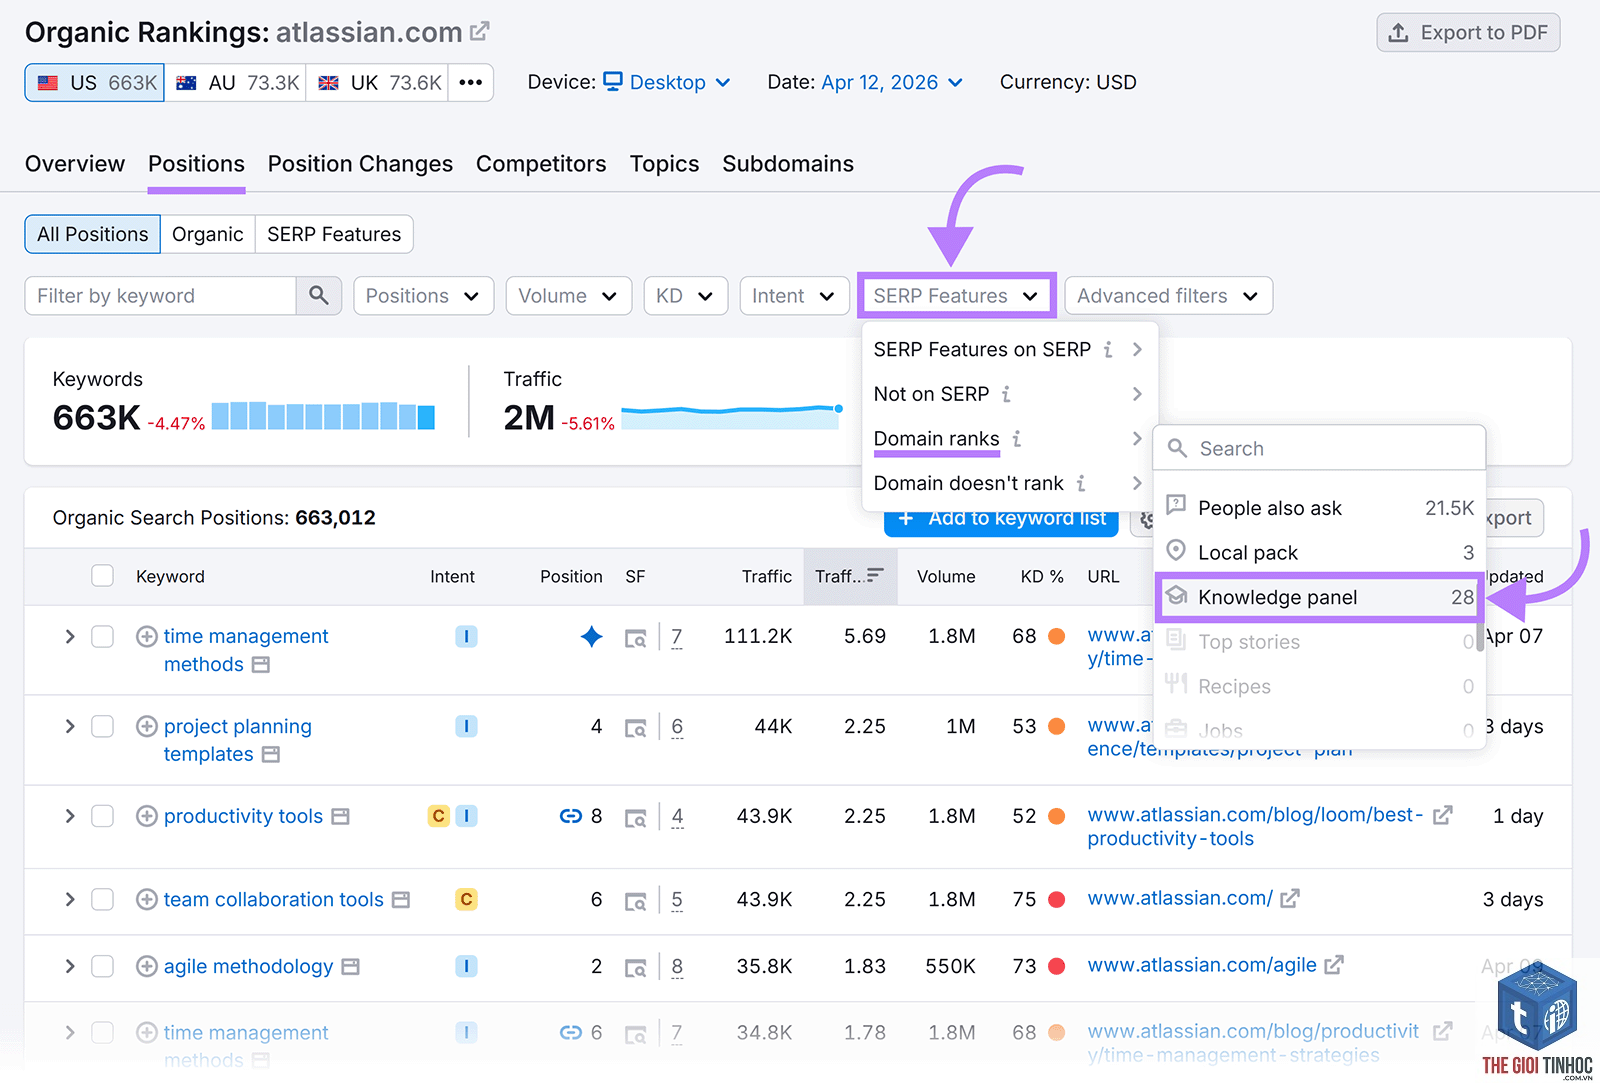The height and width of the screenshot is (1083, 1600).
Task: Click SERP icon after team collaboration tools keyword
Action: coord(401,899)
